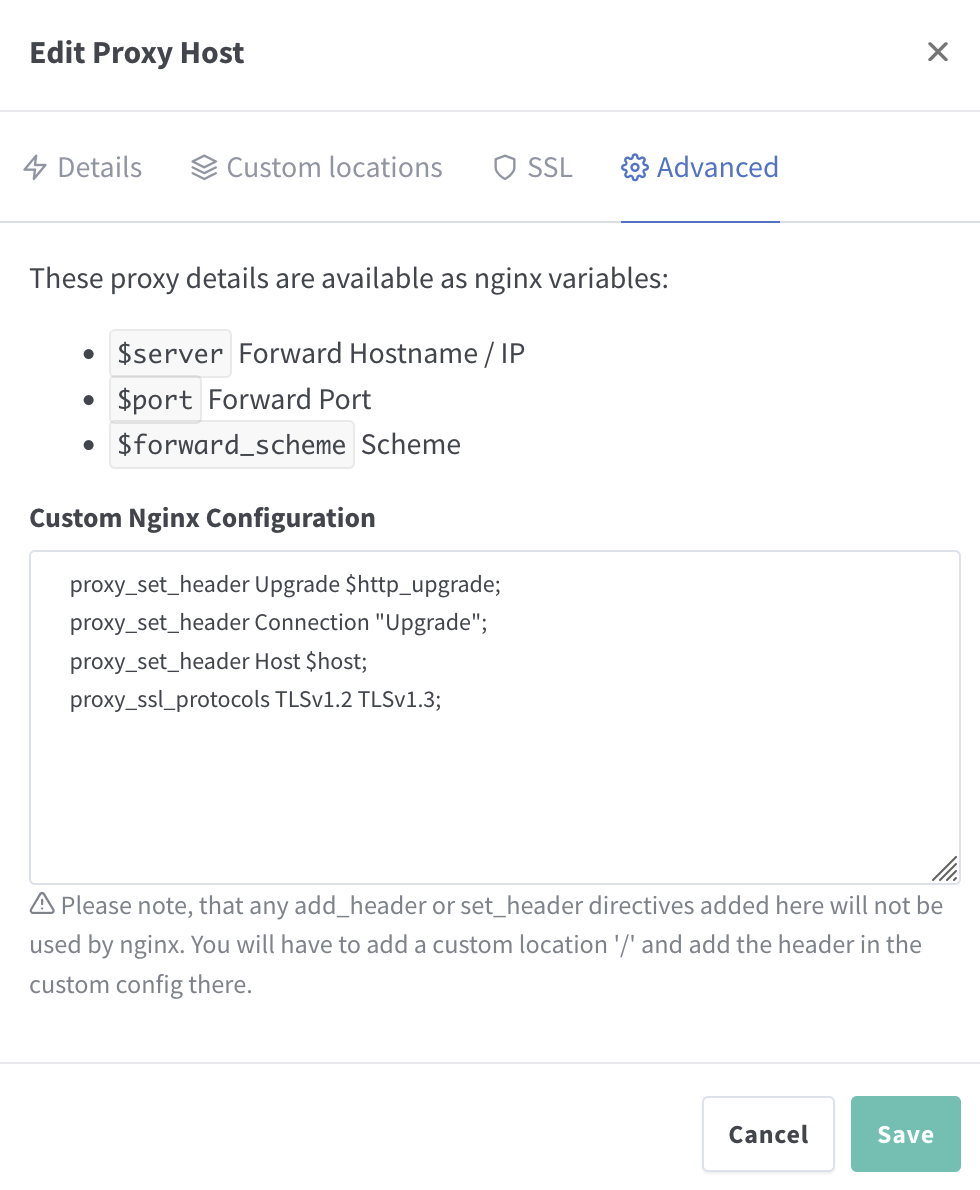Open the Custom locations tab

[334, 167]
